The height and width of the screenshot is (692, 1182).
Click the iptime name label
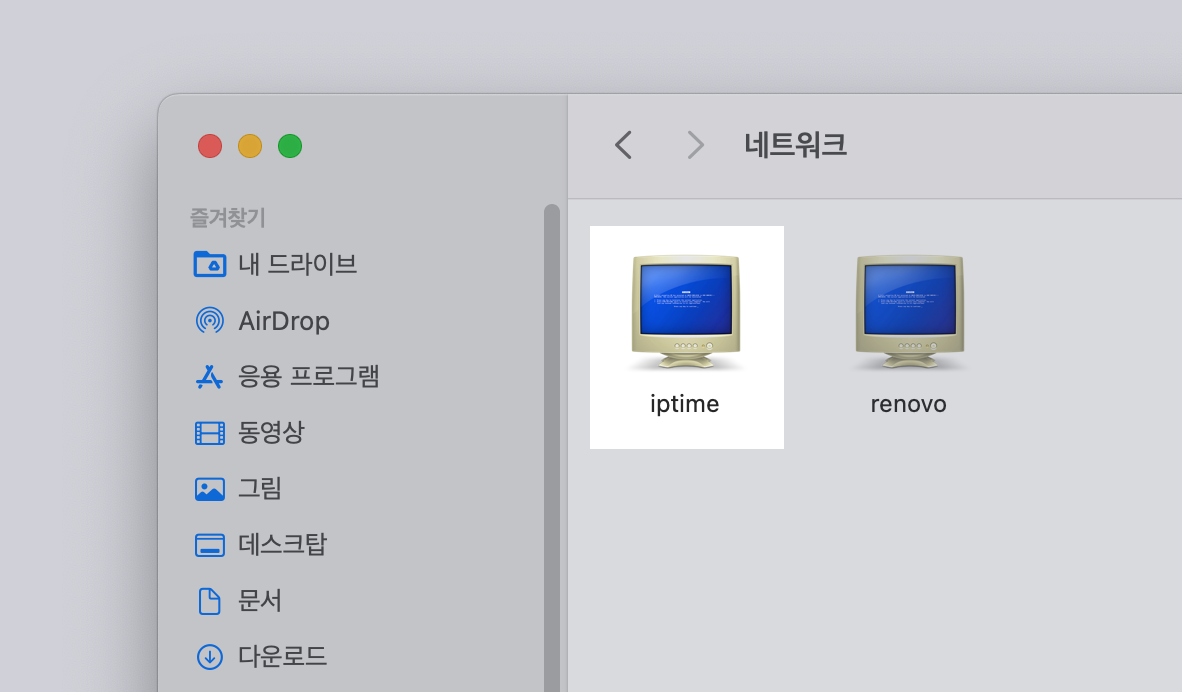(684, 404)
